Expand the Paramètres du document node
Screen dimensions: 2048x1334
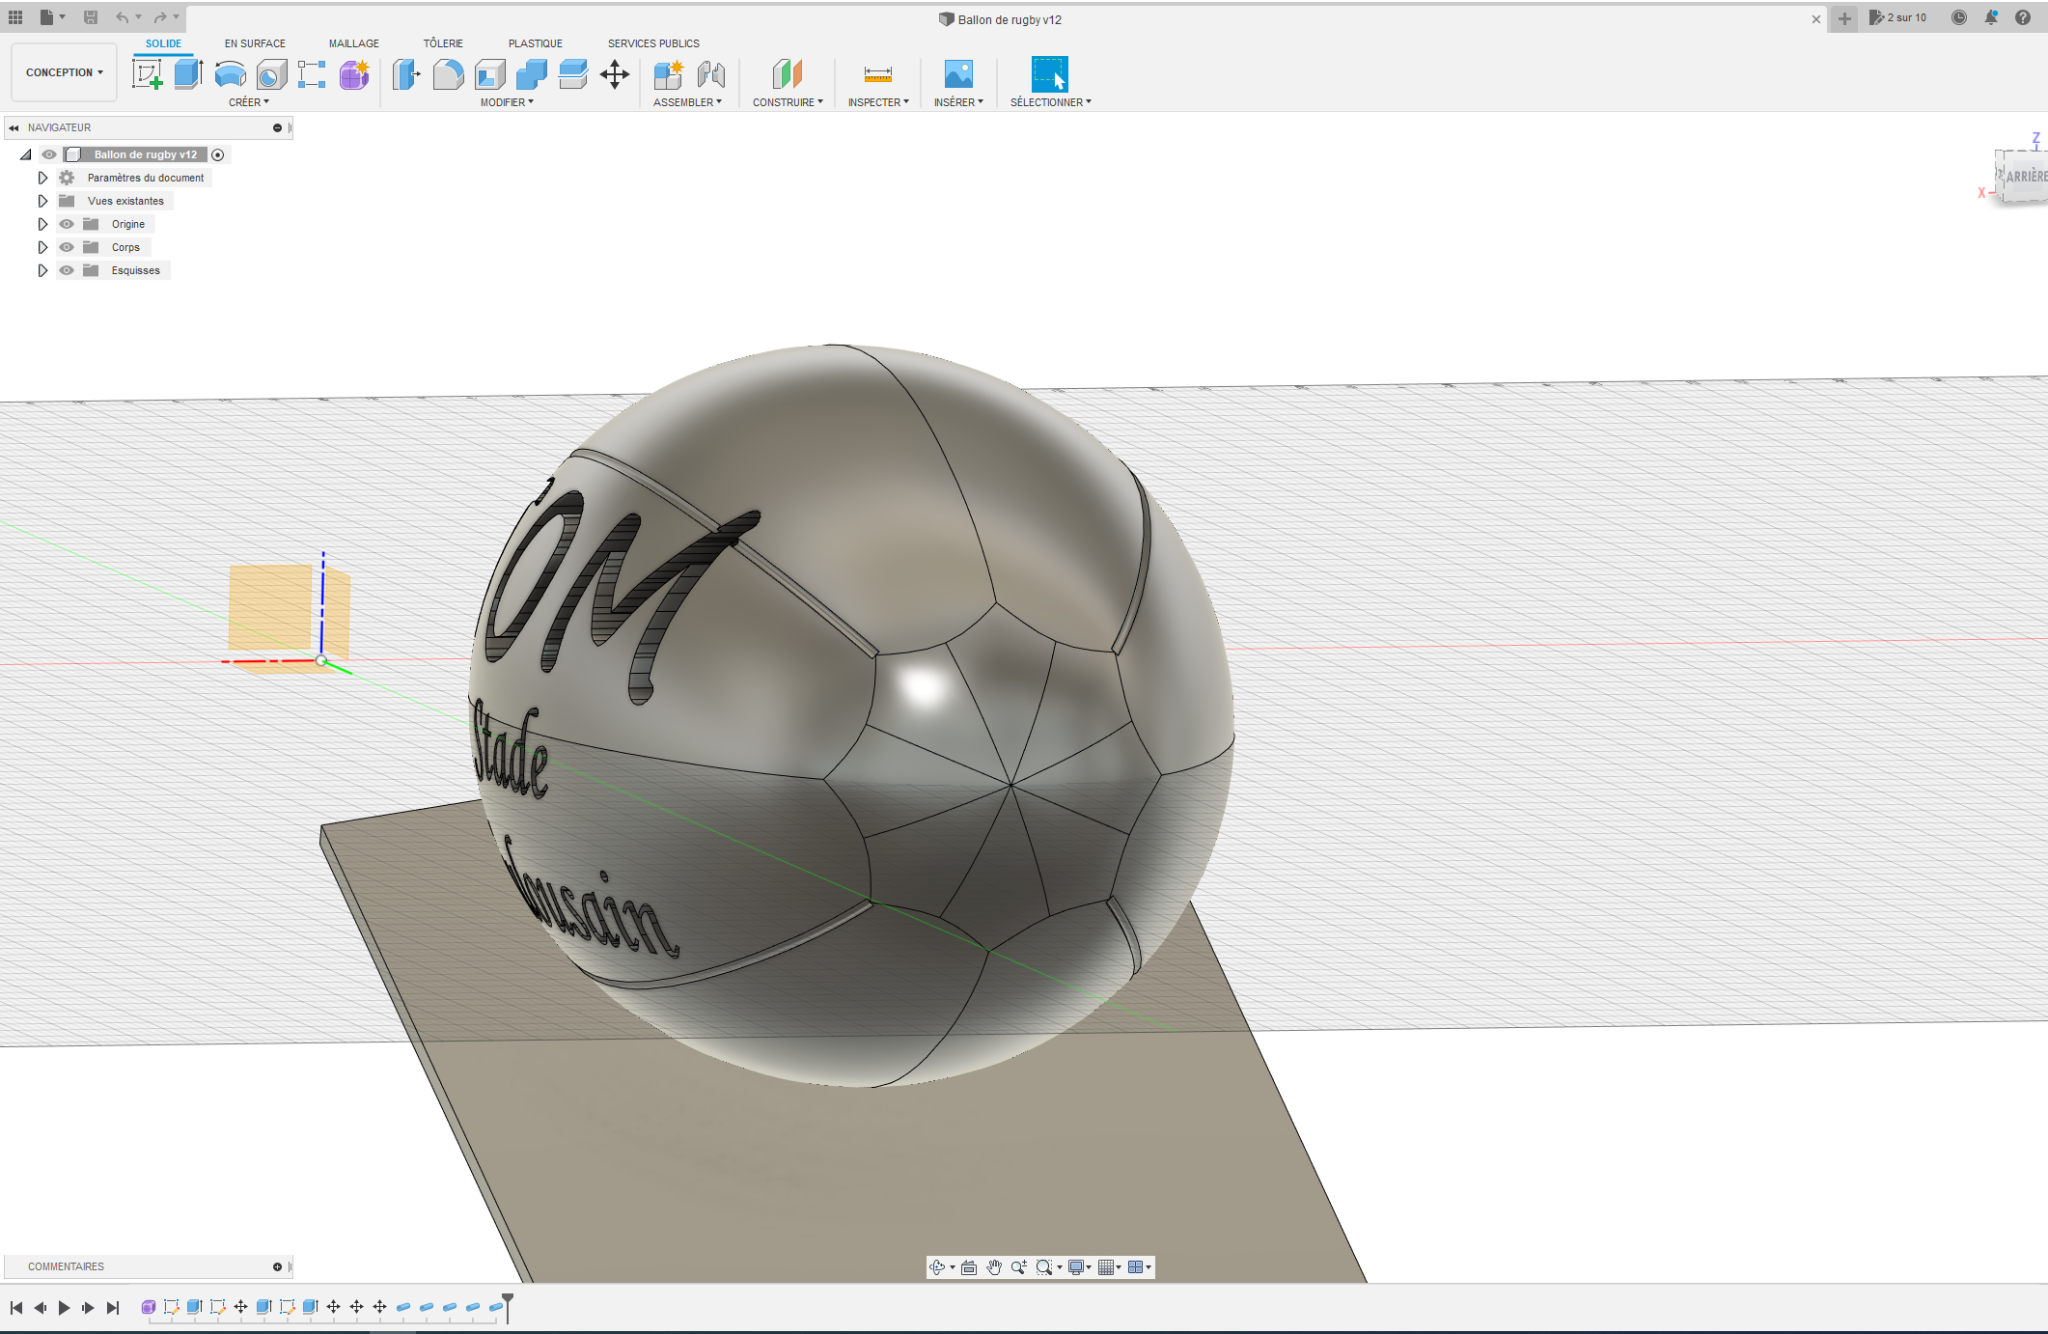click(x=42, y=178)
